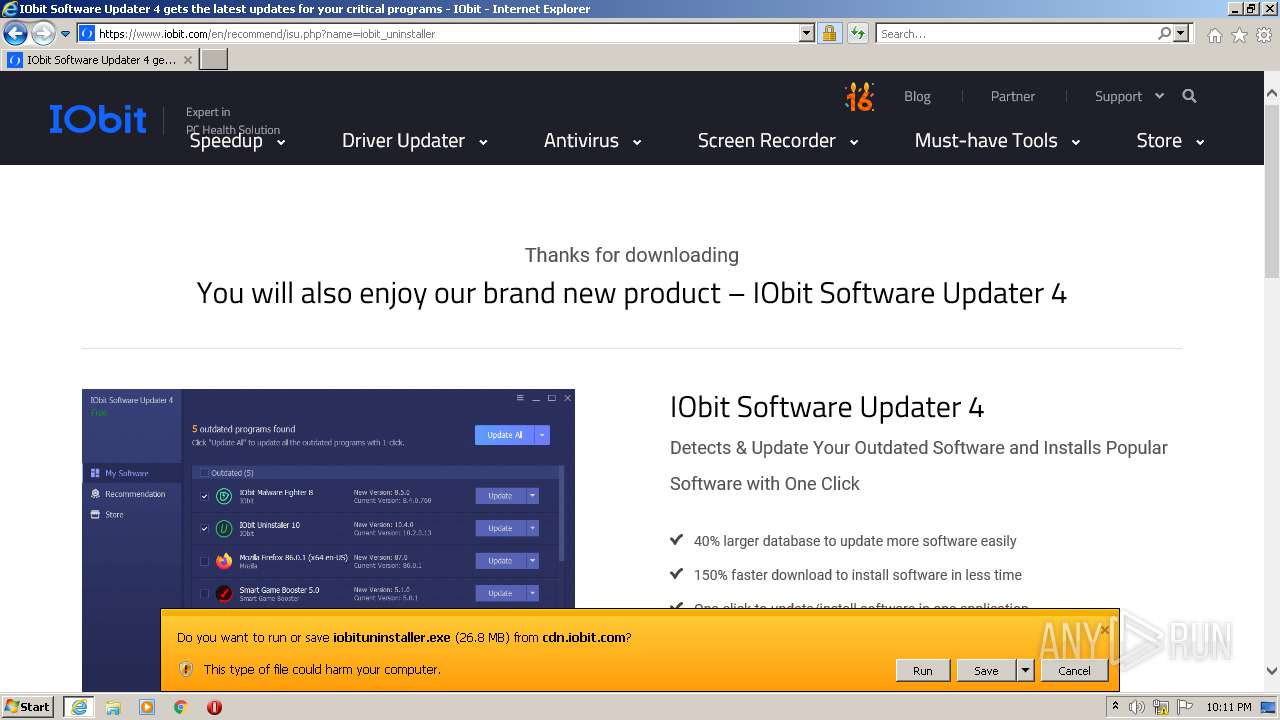
Task: Click the 'IObit Software Updater 4' heading
Action: [x=827, y=407]
